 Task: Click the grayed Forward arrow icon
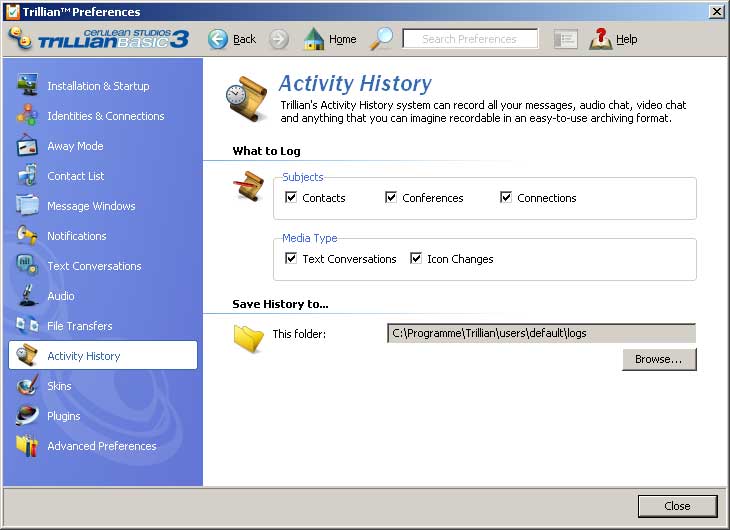[278, 39]
